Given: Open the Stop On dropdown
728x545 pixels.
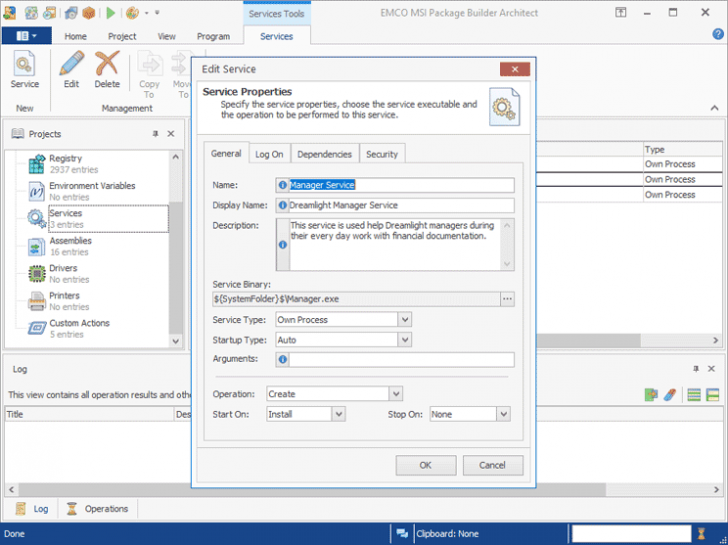Looking at the screenshot, I should 504,414.
